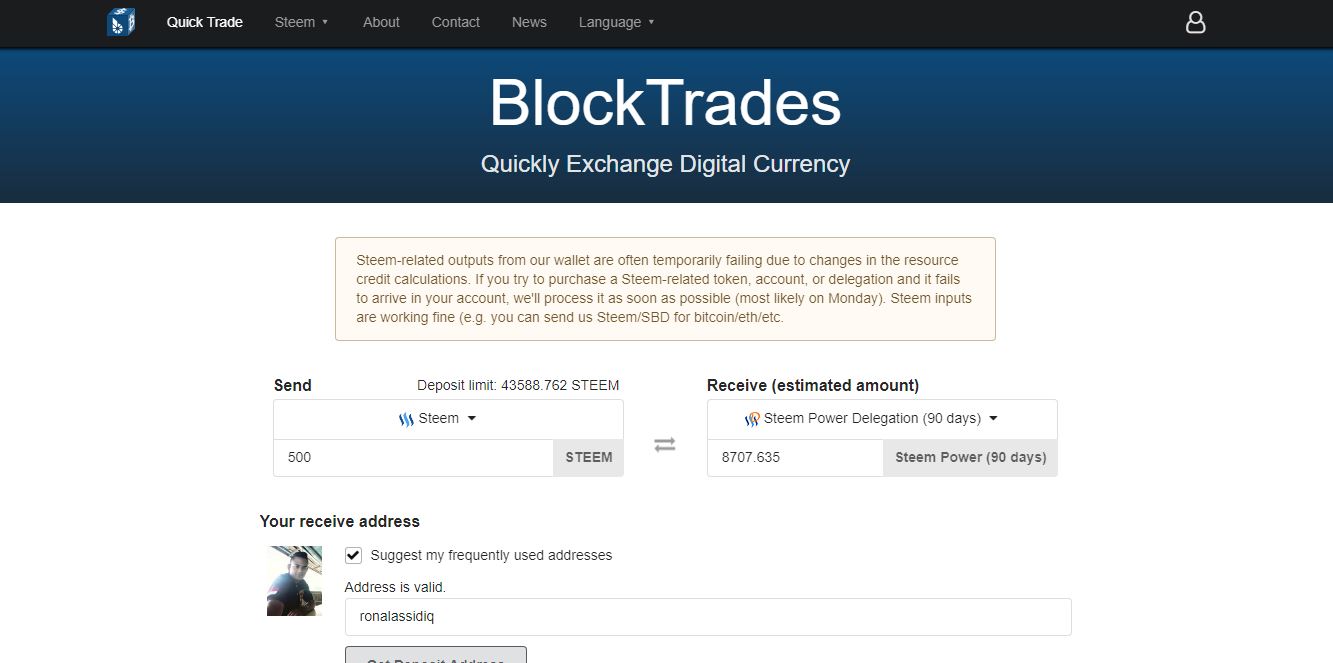Open the News page
1333x663 pixels.
[529, 22]
